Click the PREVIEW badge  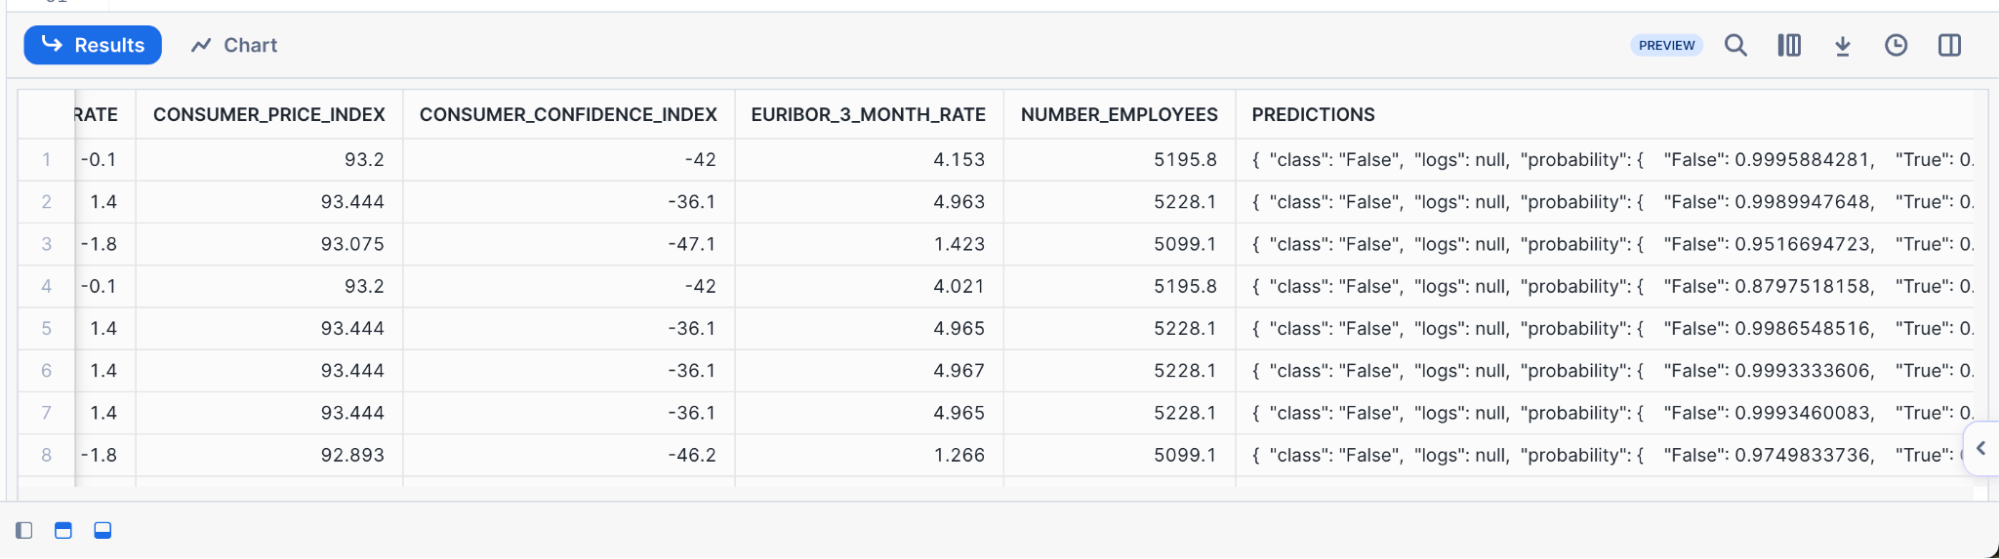1666,45
